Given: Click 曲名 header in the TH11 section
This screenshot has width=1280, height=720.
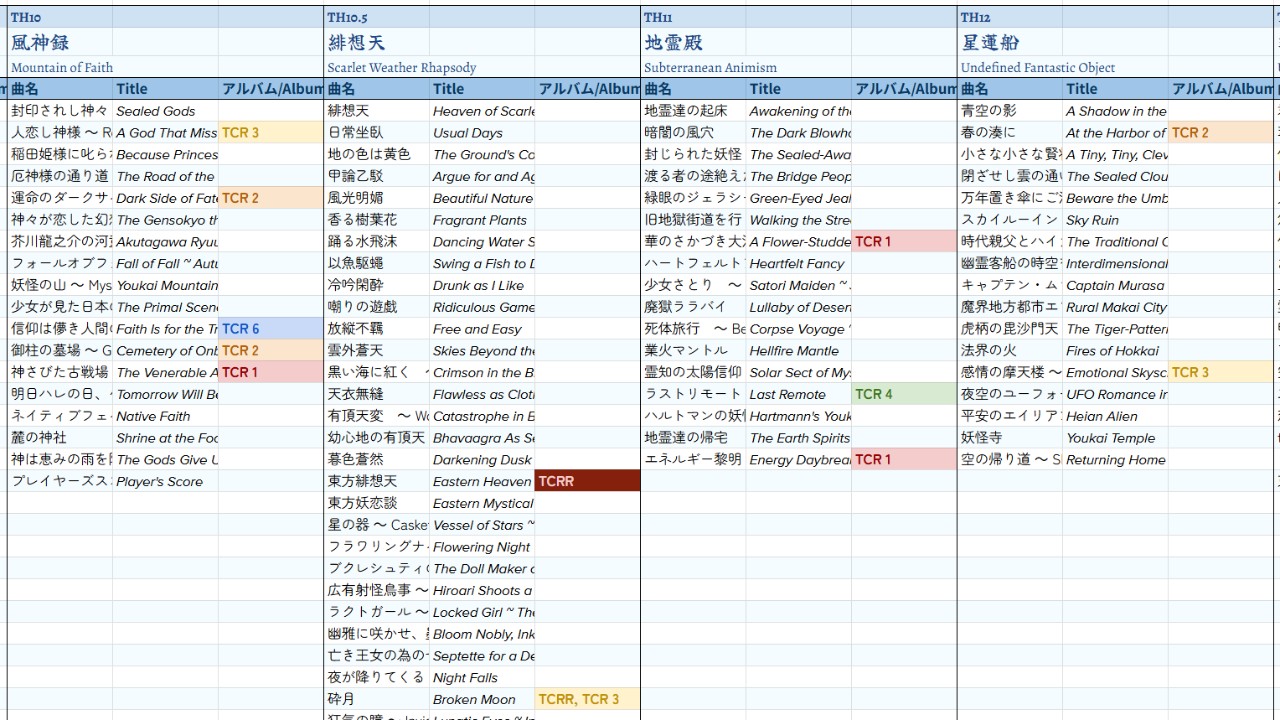Looking at the screenshot, I should tap(693, 89).
